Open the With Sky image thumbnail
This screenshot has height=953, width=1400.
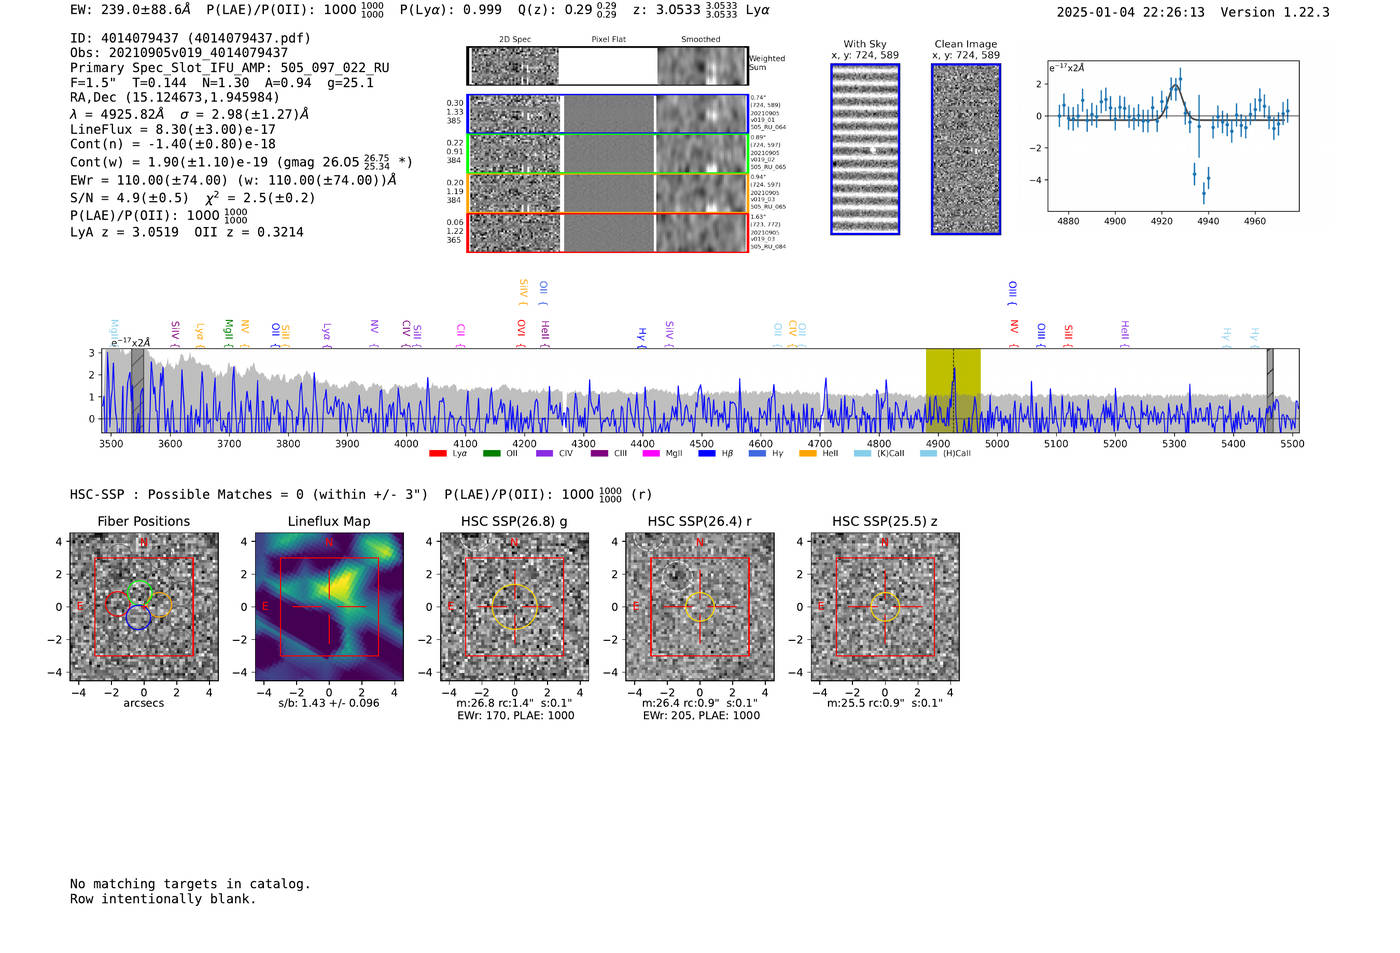pos(865,149)
